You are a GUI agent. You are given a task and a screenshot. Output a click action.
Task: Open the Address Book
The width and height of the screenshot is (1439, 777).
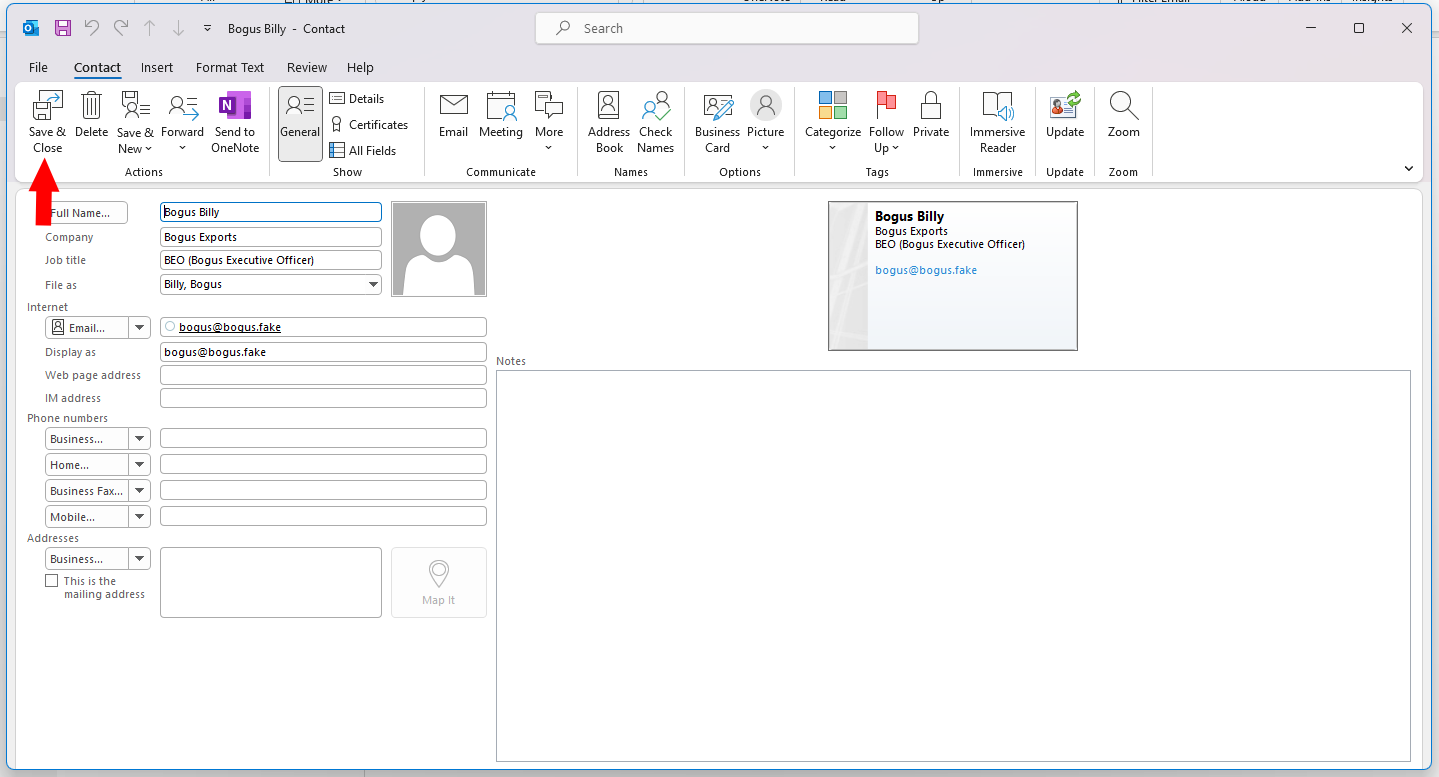(x=608, y=106)
